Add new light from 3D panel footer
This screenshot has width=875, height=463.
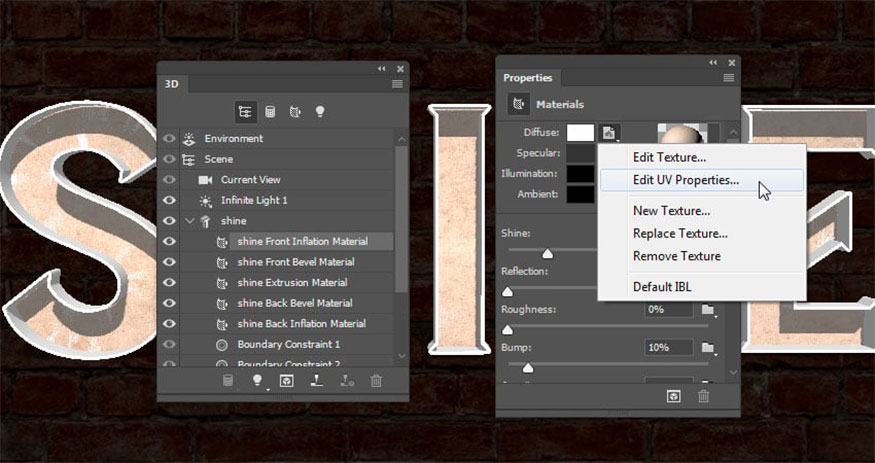pyautogui.click(x=257, y=380)
